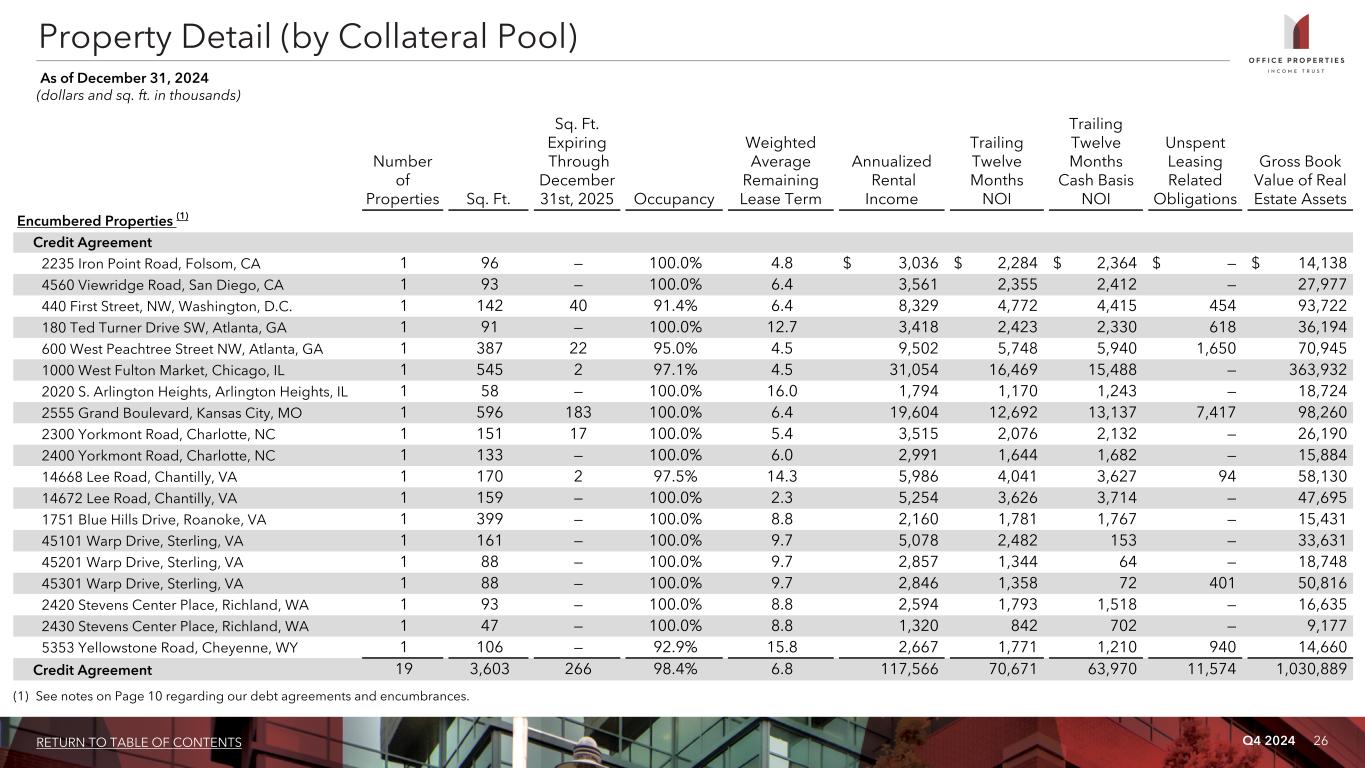Click the Credit Agreement section header row
This screenshot has width=1365, height=768.
[93, 242]
